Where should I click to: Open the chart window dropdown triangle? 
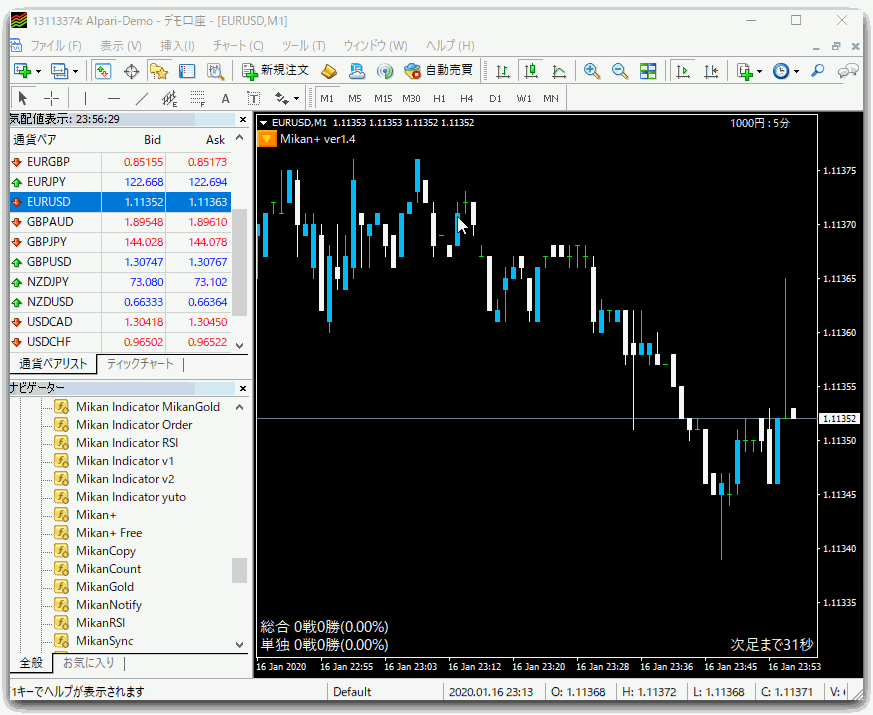pos(264,123)
